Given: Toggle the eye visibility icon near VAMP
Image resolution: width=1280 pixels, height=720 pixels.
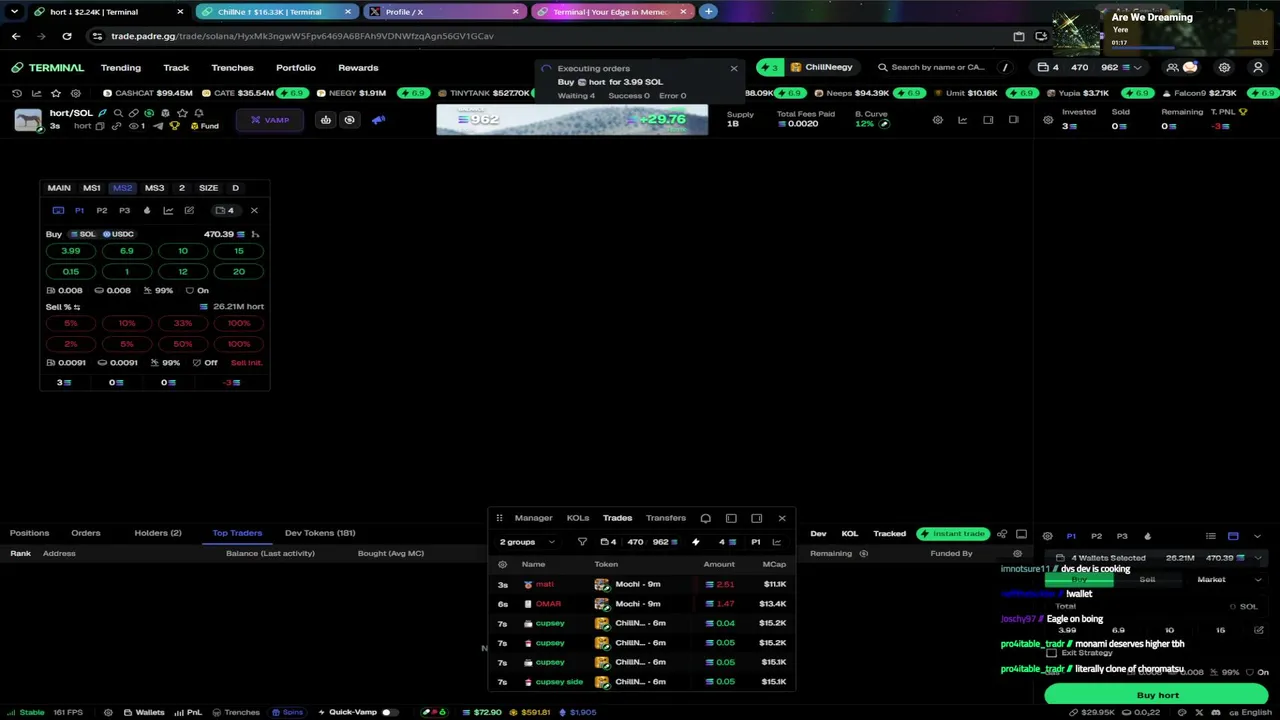Looking at the screenshot, I should (349, 120).
